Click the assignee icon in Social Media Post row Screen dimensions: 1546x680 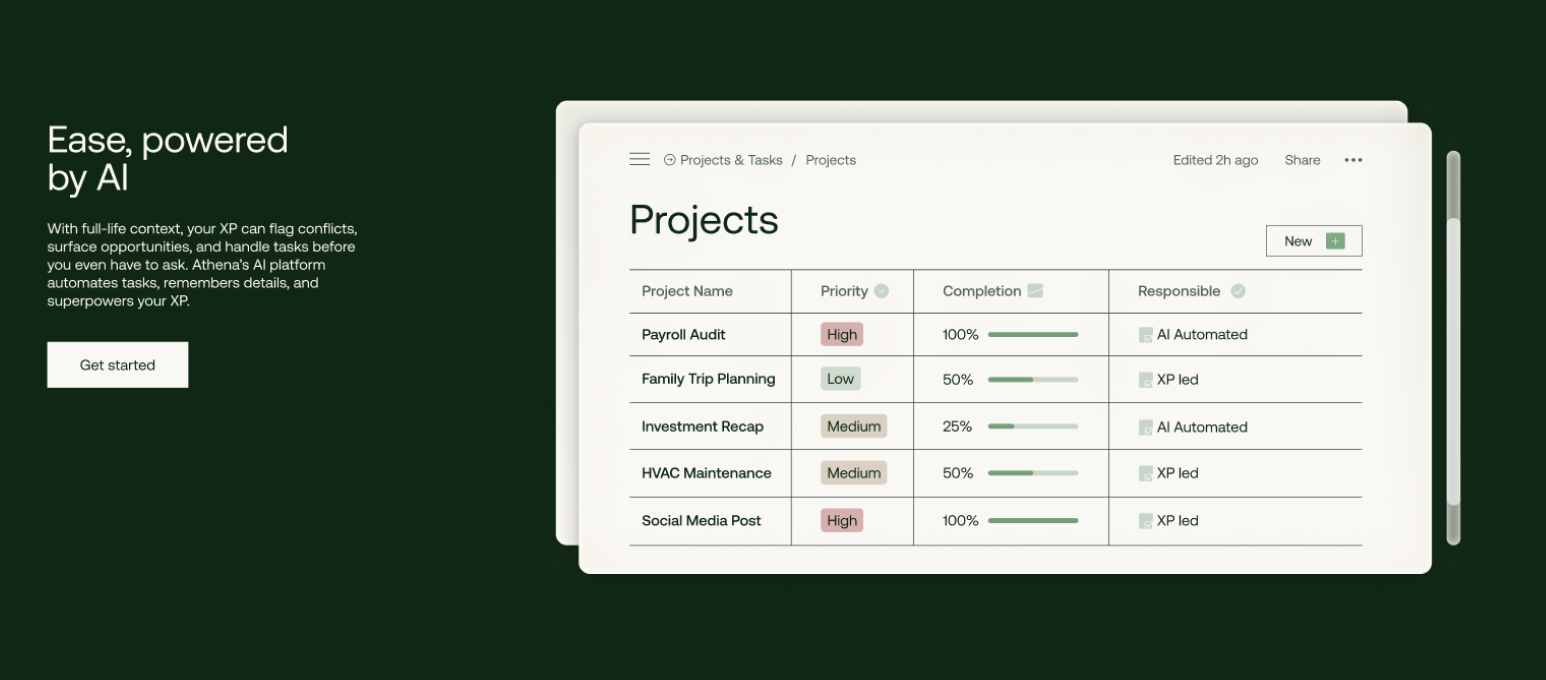coord(1146,521)
